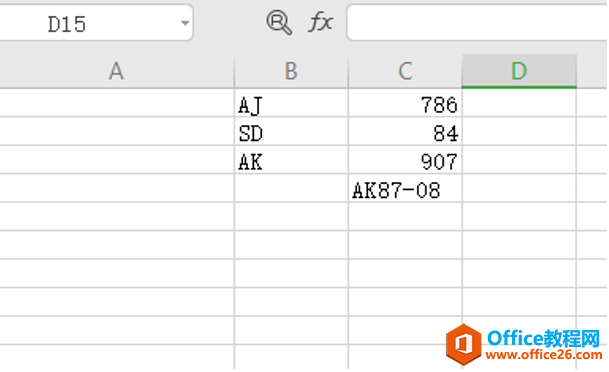This screenshot has height=372, width=609.
Task: Select column A header
Action: click(116, 71)
